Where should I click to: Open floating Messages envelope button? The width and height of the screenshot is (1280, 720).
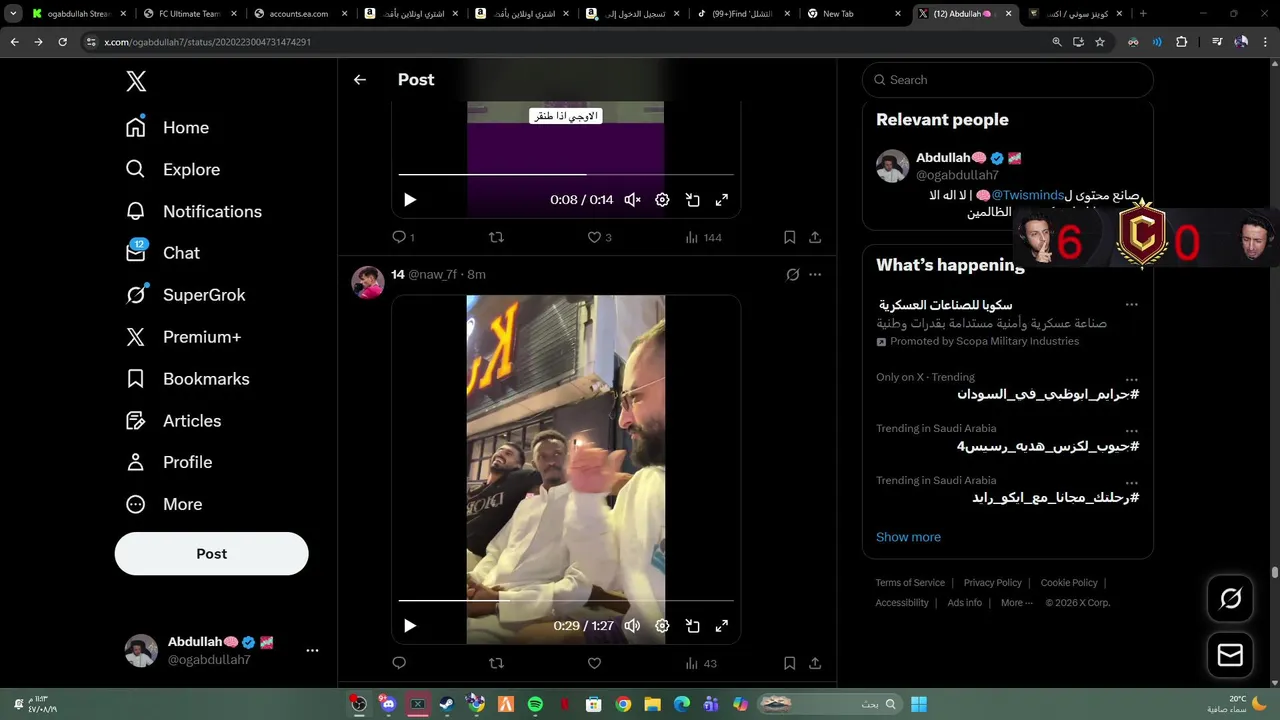(1230, 655)
